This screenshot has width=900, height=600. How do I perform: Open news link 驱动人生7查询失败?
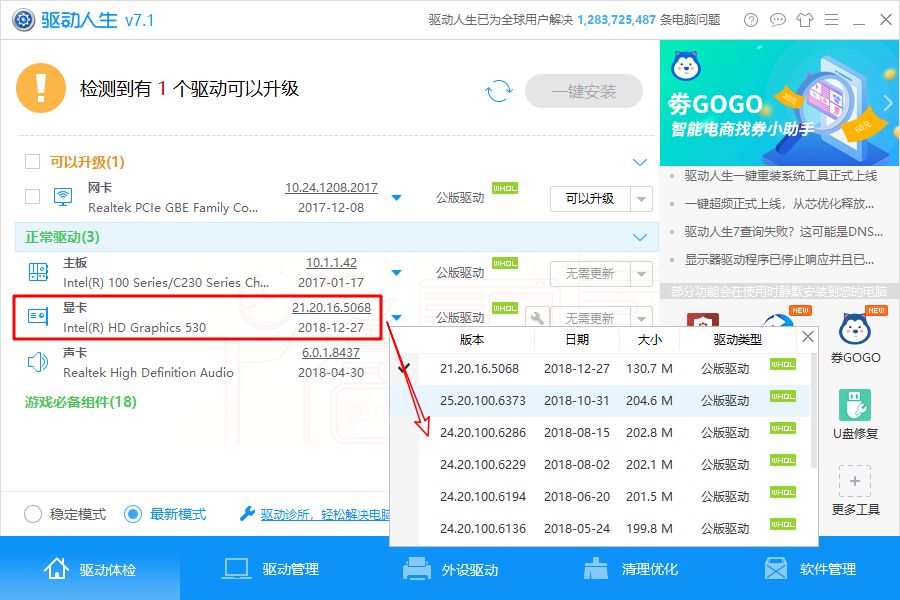(x=783, y=232)
